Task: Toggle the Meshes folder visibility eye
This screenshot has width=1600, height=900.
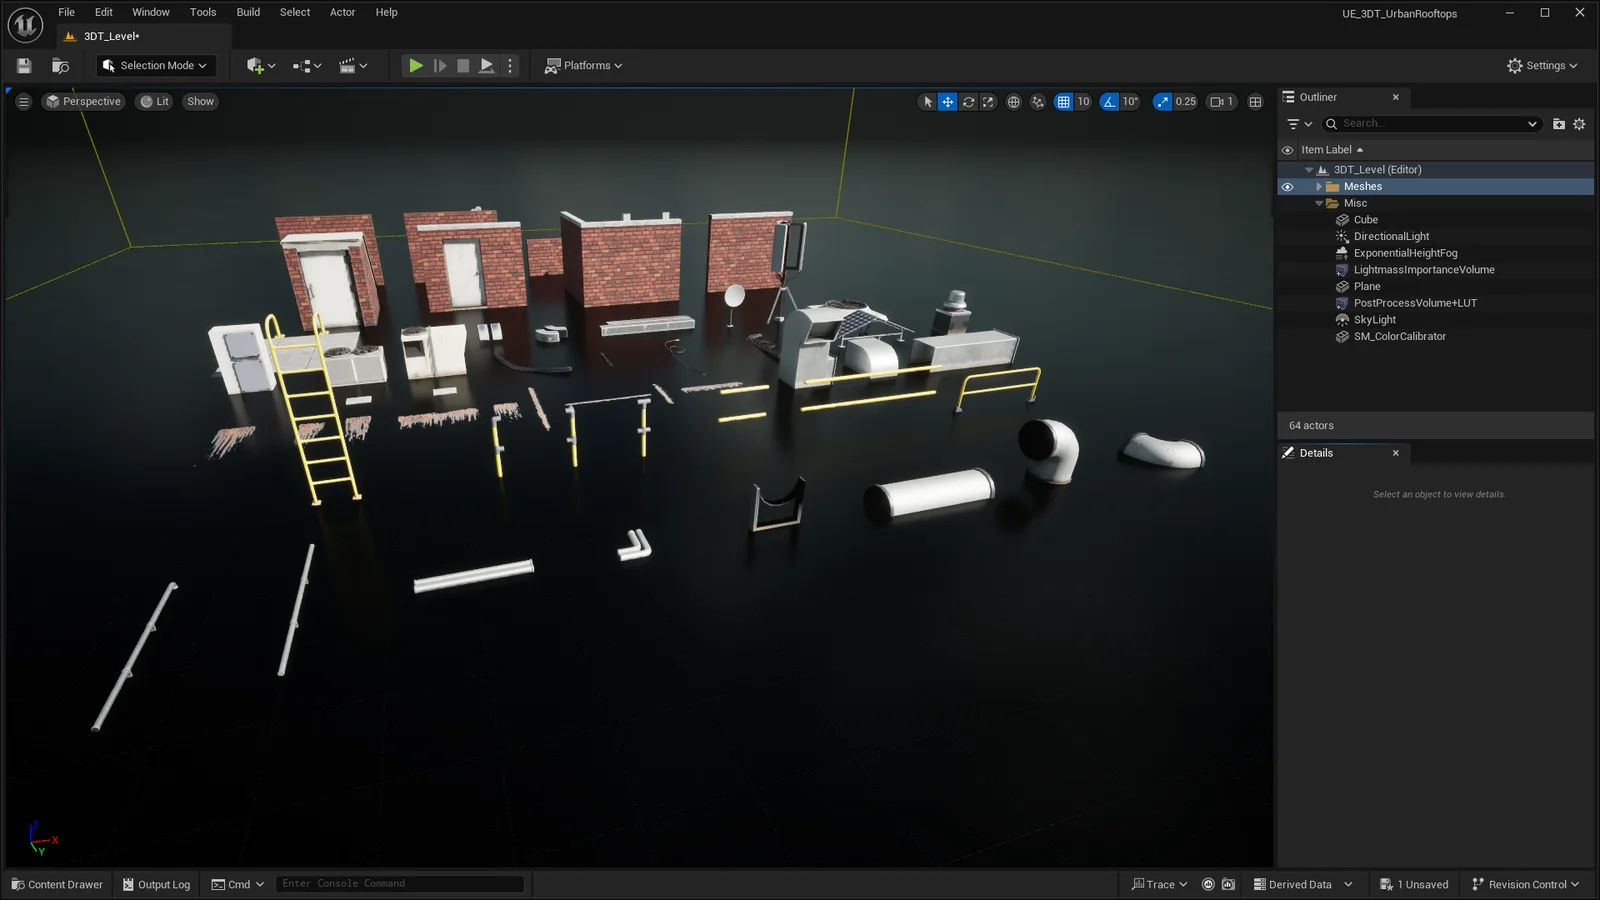Action: (x=1288, y=186)
